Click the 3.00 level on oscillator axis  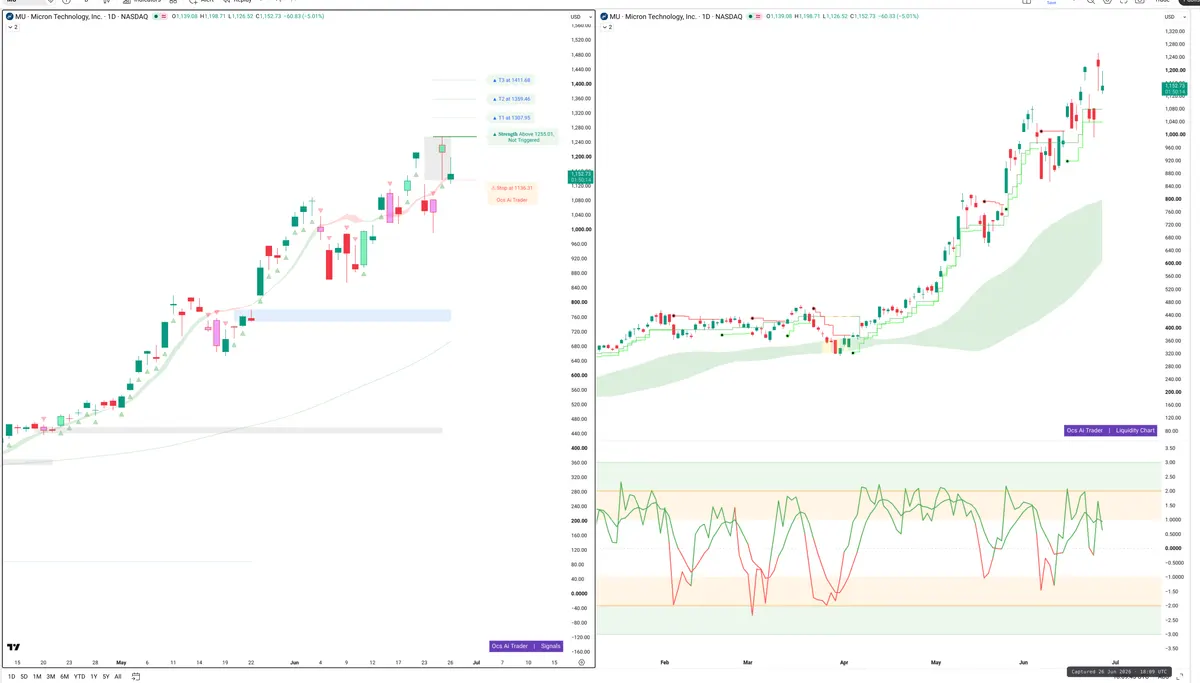(x=1170, y=462)
